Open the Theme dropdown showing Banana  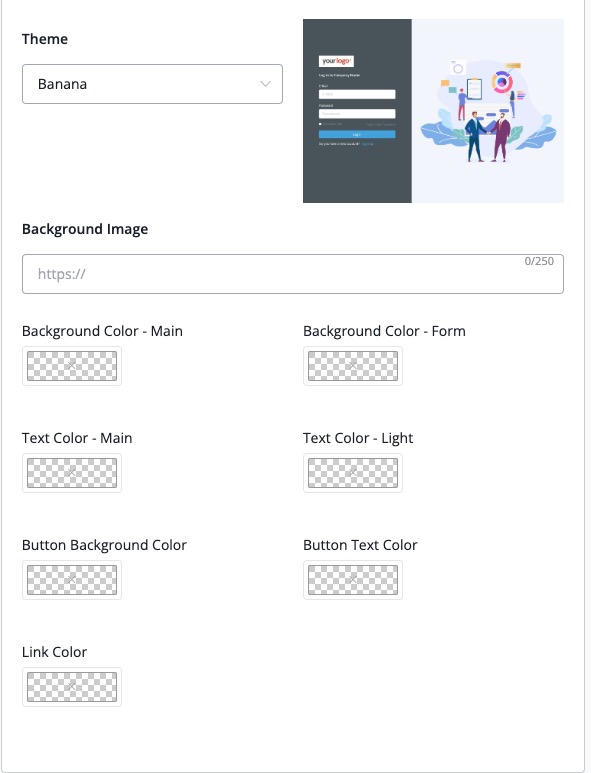pyautogui.click(x=152, y=84)
